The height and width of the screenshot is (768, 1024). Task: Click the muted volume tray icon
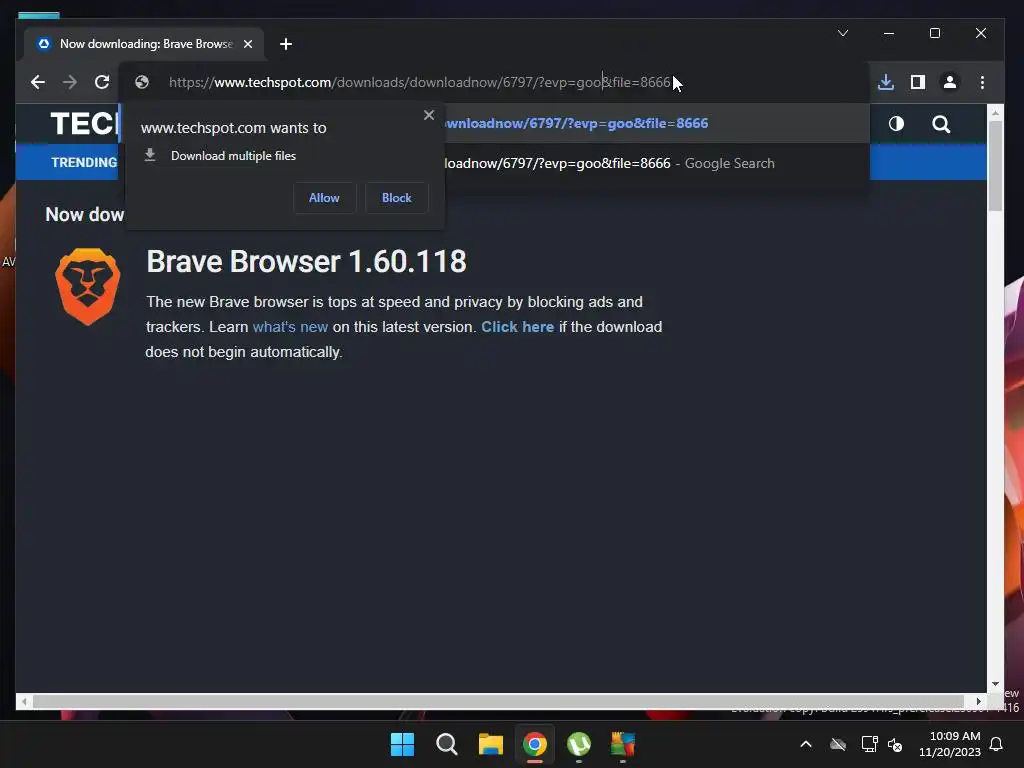click(x=895, y=744)
